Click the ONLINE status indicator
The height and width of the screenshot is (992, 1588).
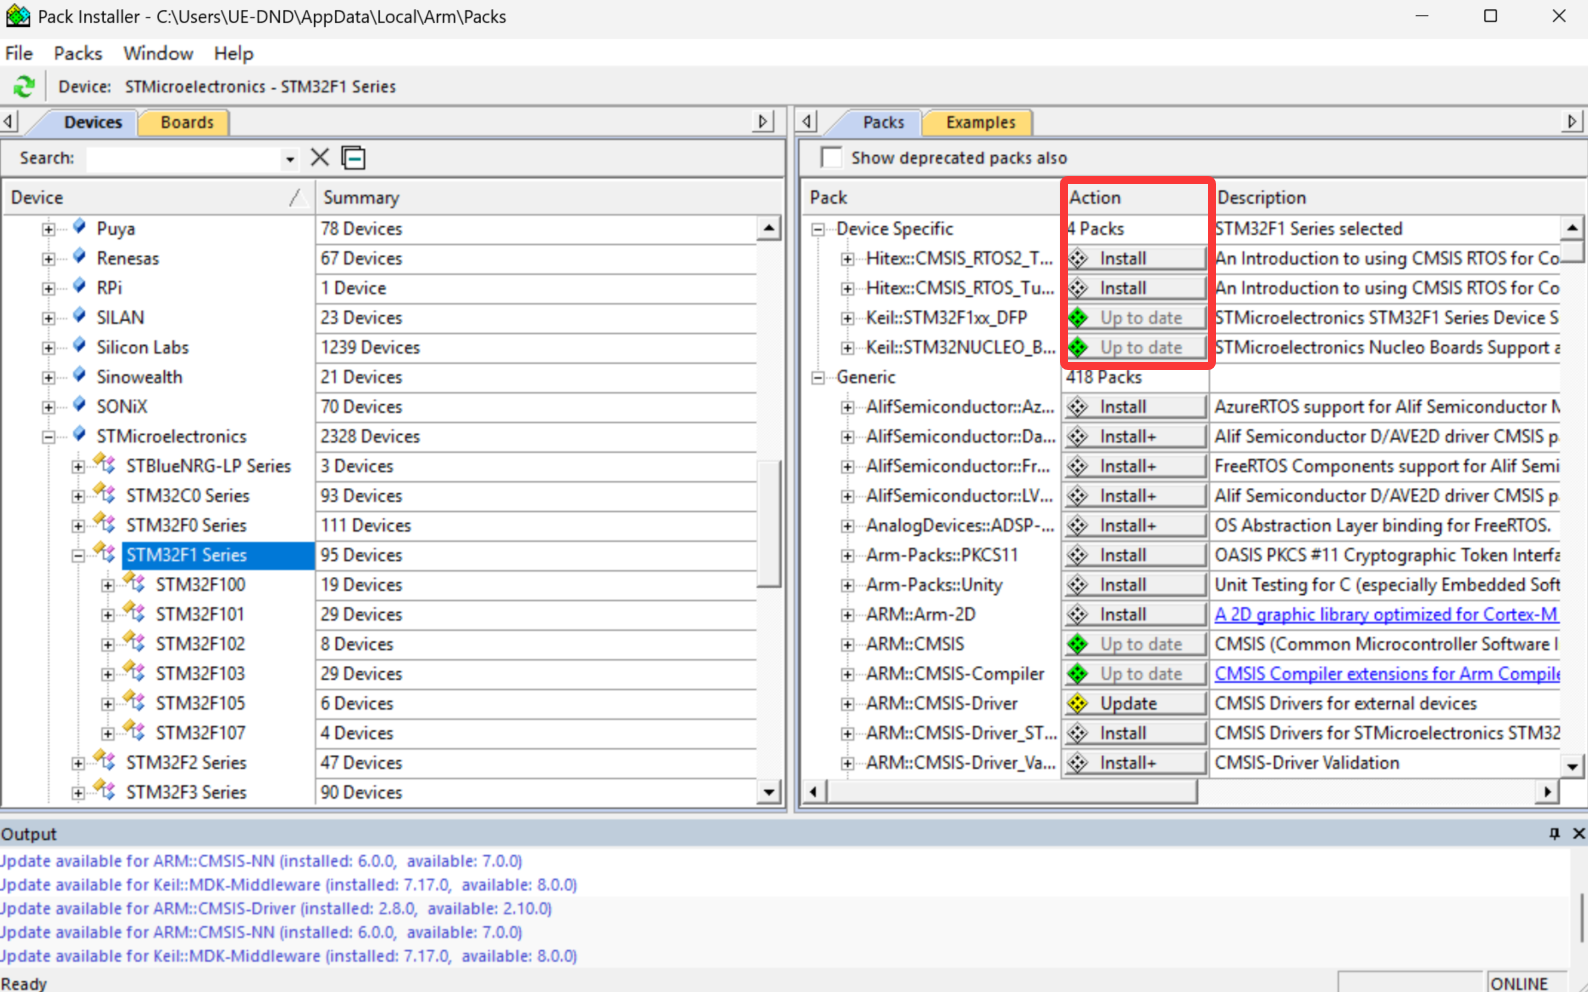(x=1519, y=983)
